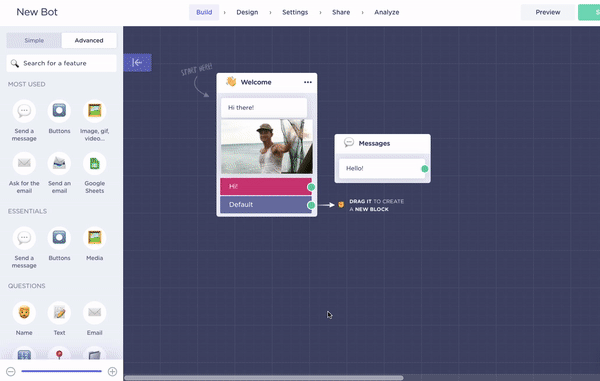Click the Default button in Welcome block
The height and width of the screenshot is (381, 600).
[x=266, y=205]
